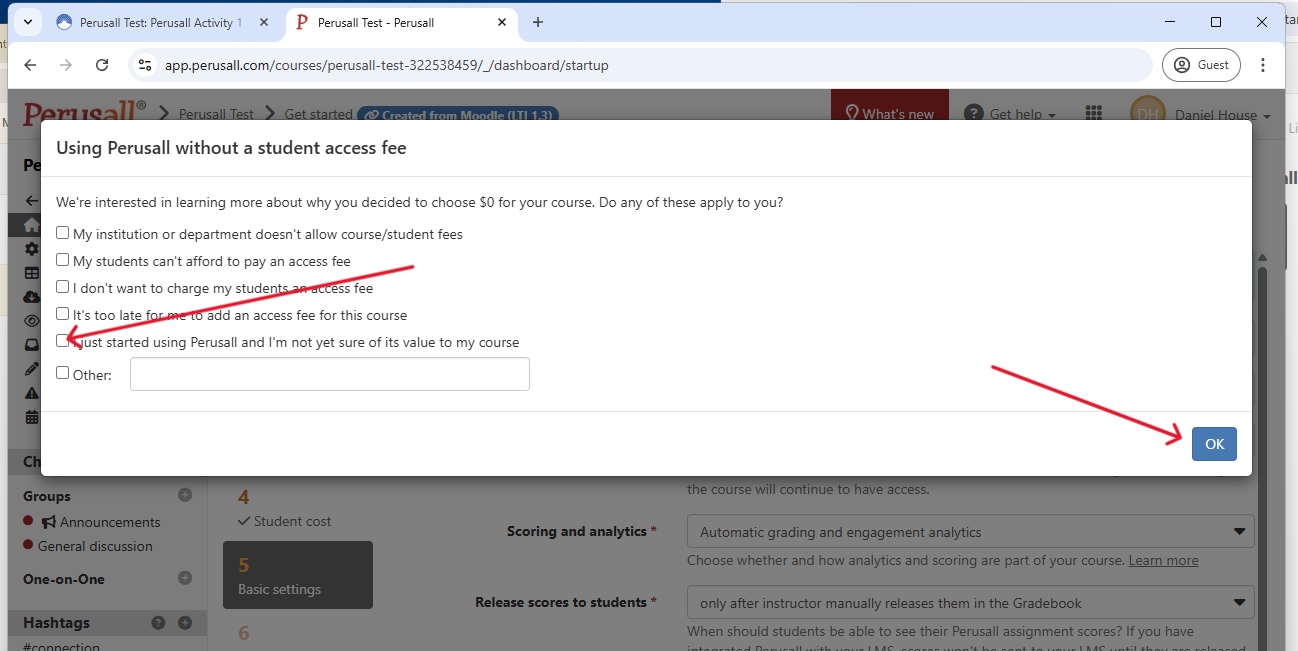
Task: Click the Other reason text field
Action: tap(329, 375)
